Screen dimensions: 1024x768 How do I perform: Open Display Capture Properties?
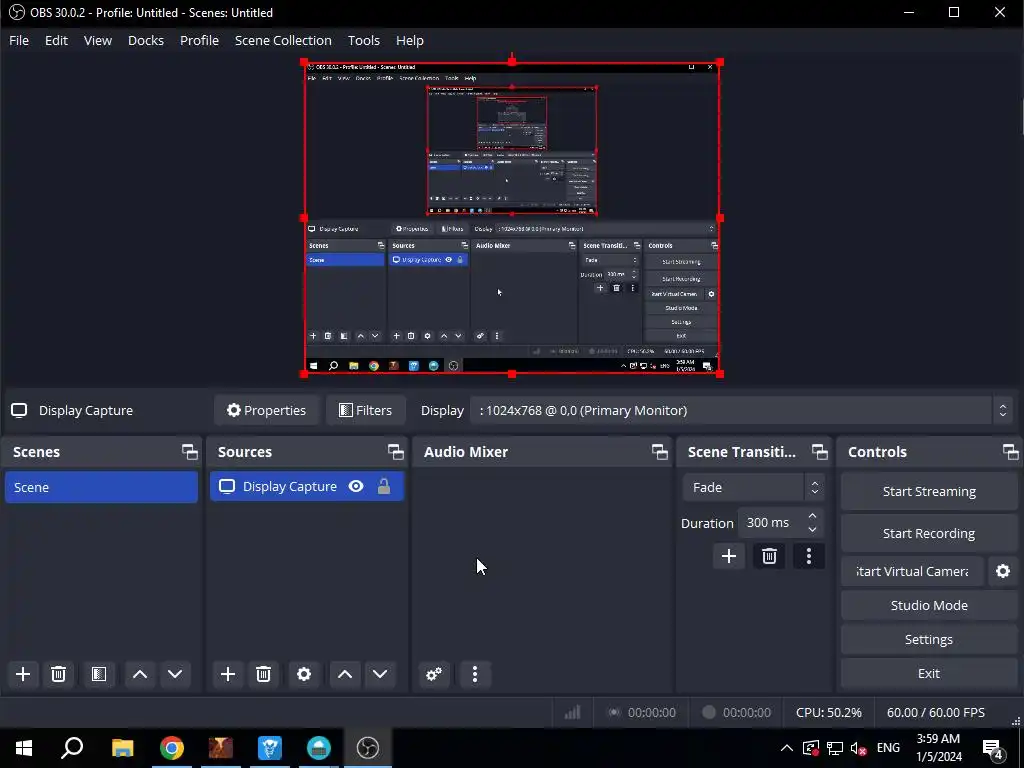(x=266, y=411)
